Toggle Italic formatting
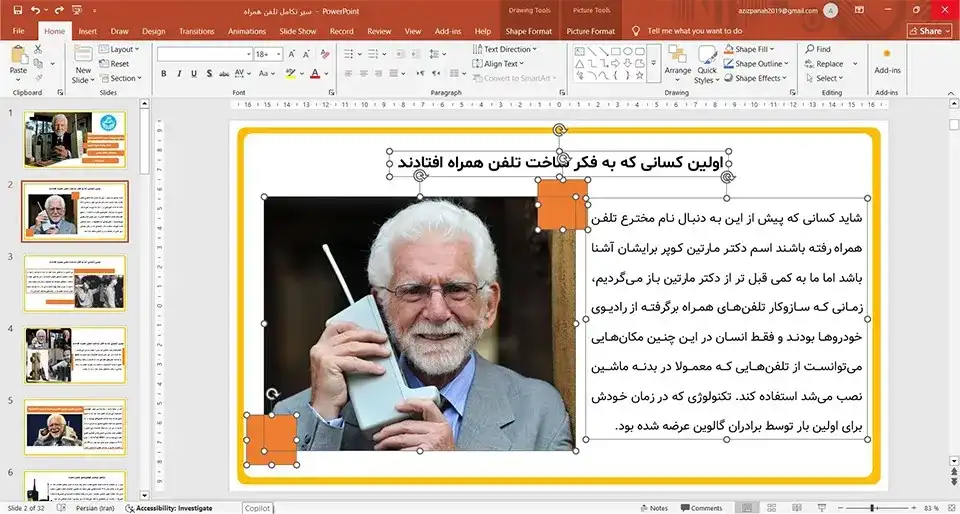The image size is (960, 514). point(179,73)
